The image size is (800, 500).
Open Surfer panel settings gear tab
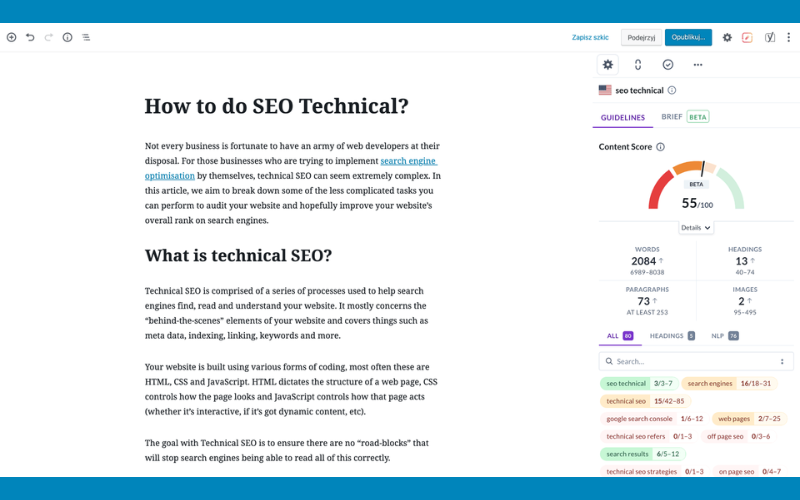[608, 65]
